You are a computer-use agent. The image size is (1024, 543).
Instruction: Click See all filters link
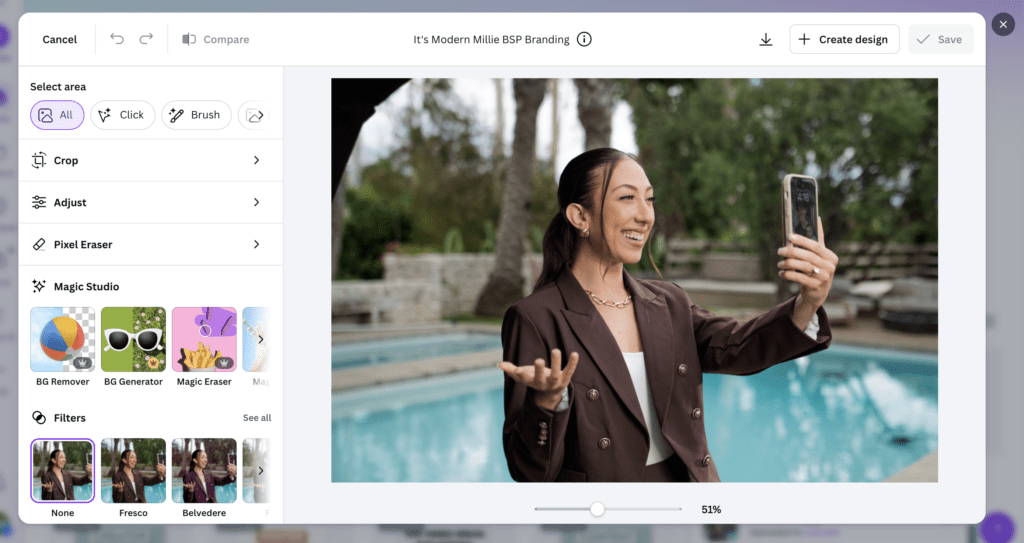[x=257, y=418]
